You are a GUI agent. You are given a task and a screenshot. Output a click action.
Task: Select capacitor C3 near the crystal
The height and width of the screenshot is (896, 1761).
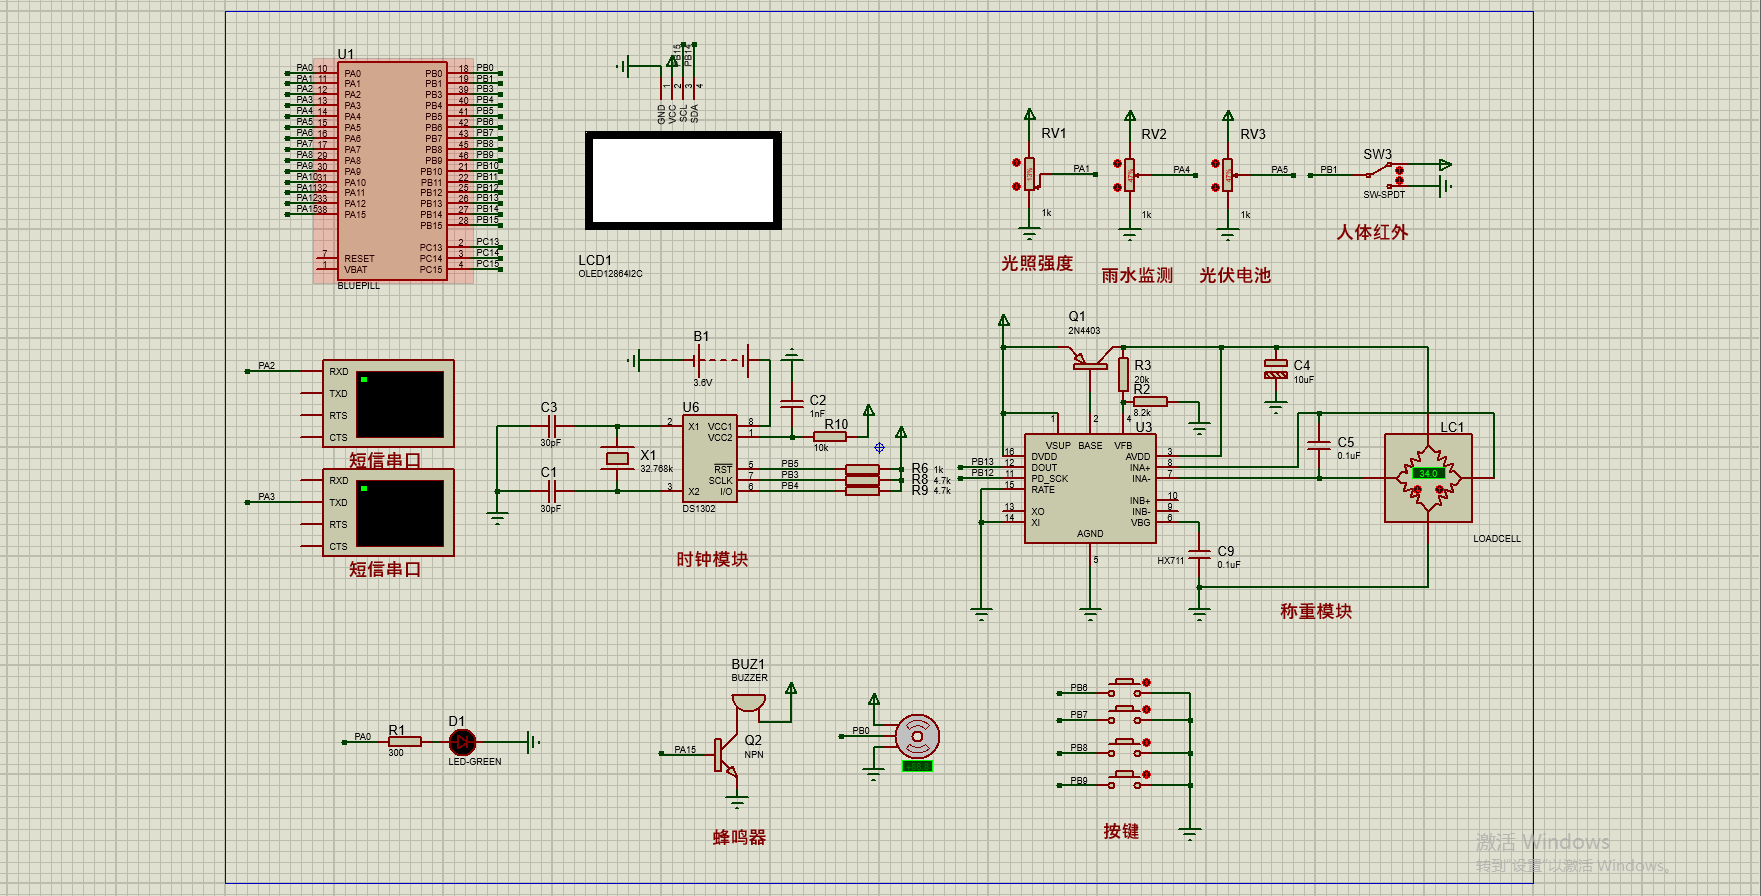point(550,426)
